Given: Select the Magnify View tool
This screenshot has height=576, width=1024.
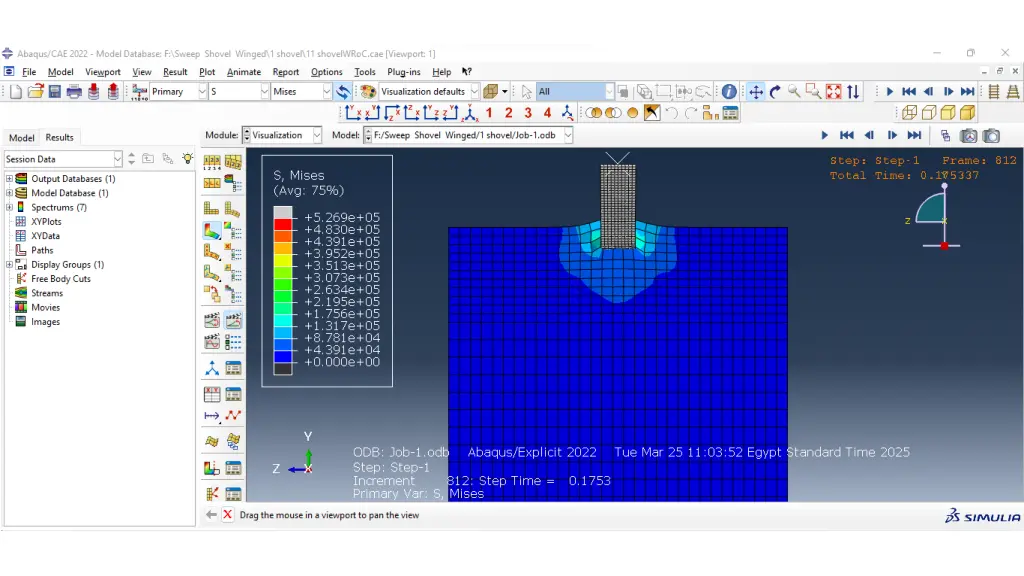Looking at the screenshot, I should click(794, 92).
